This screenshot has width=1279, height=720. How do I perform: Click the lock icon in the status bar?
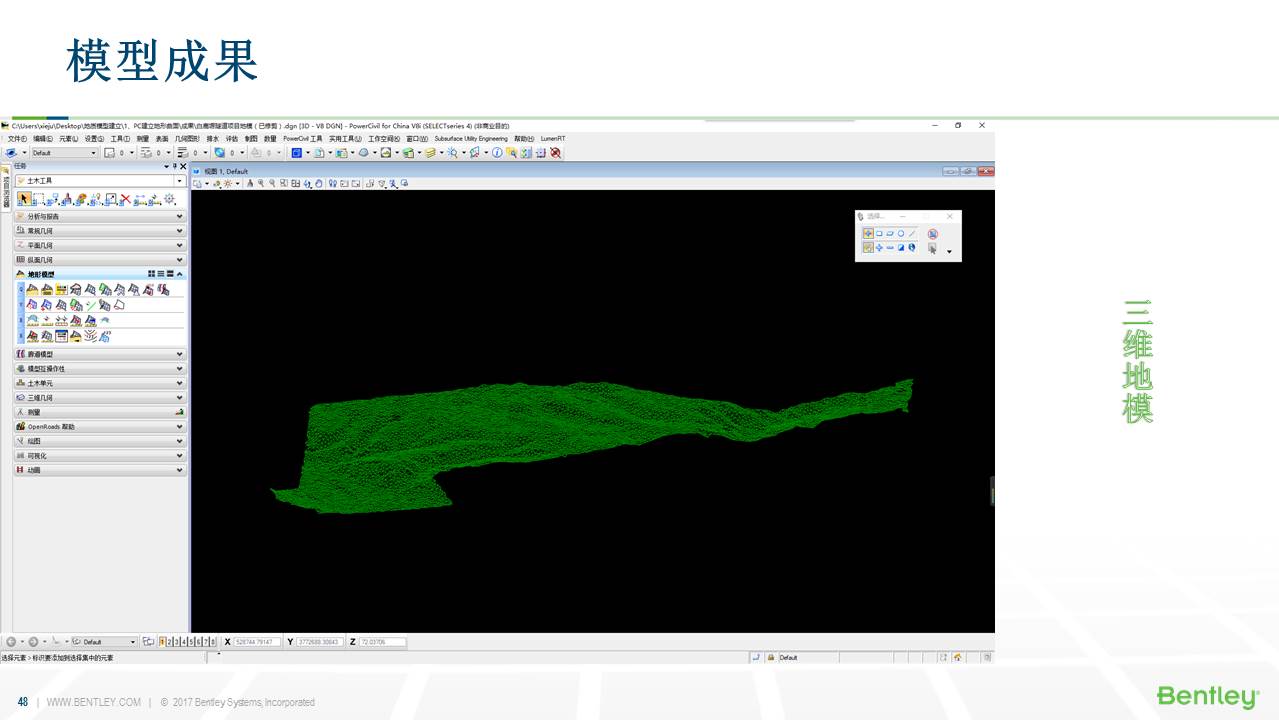pyautogui.click(x=771, y=658)
